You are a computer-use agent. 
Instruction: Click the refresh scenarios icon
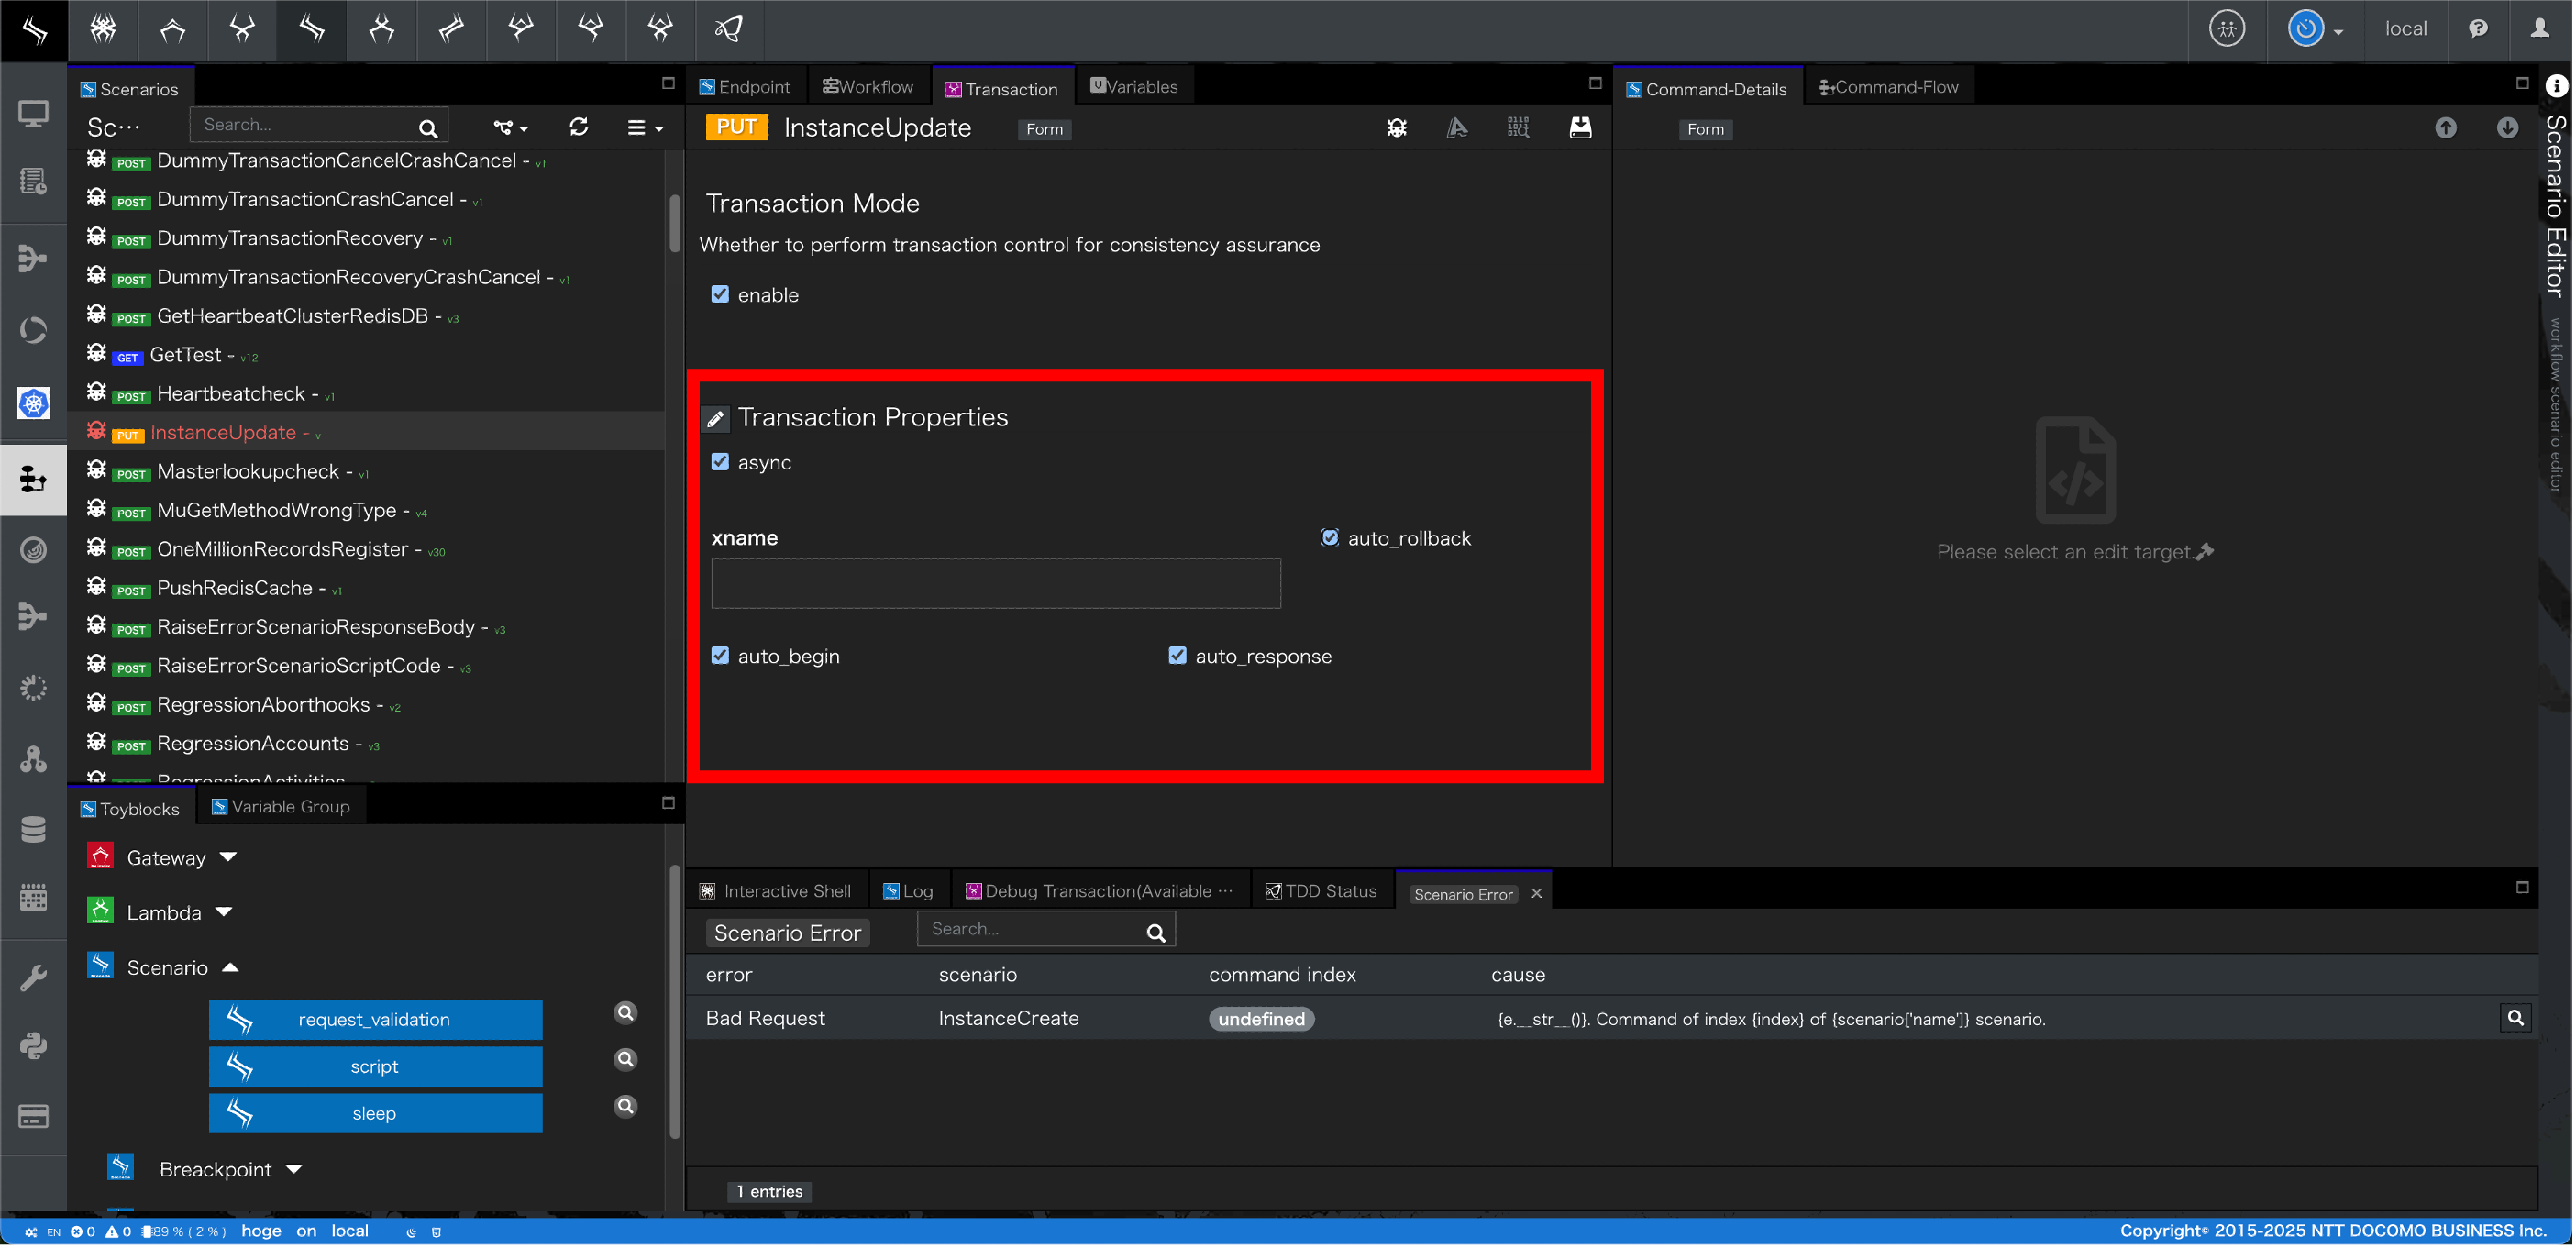(578, 127)
